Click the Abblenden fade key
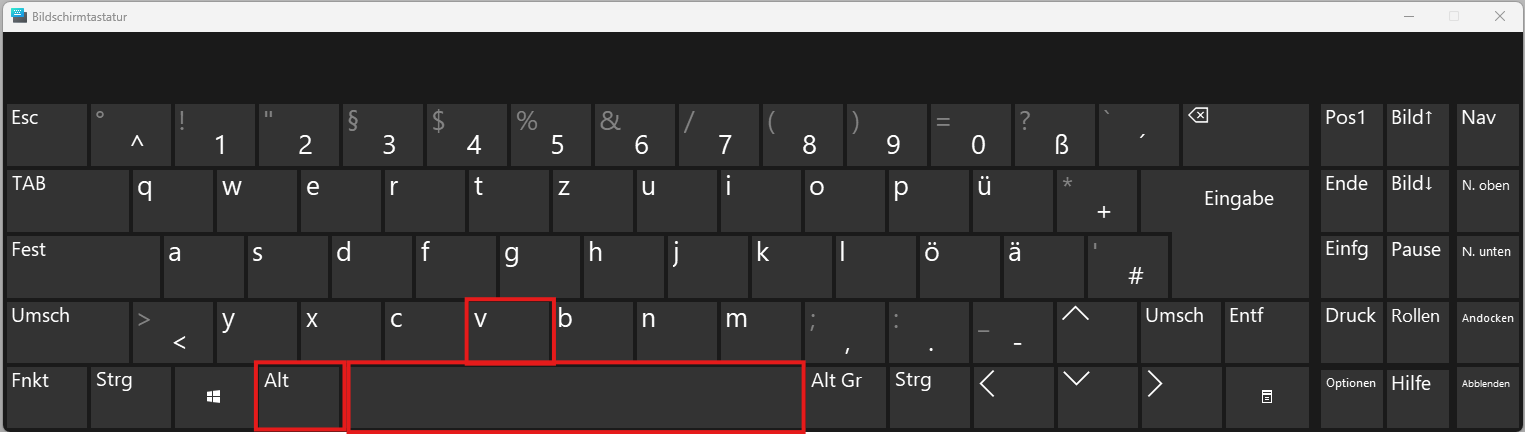This screenshot has width=1525, height=434. [x=1486, y=397]
